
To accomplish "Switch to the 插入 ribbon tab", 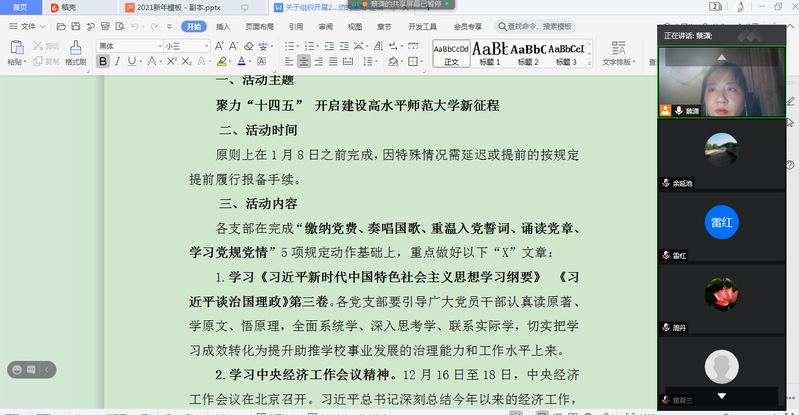I will click(223, 27).
